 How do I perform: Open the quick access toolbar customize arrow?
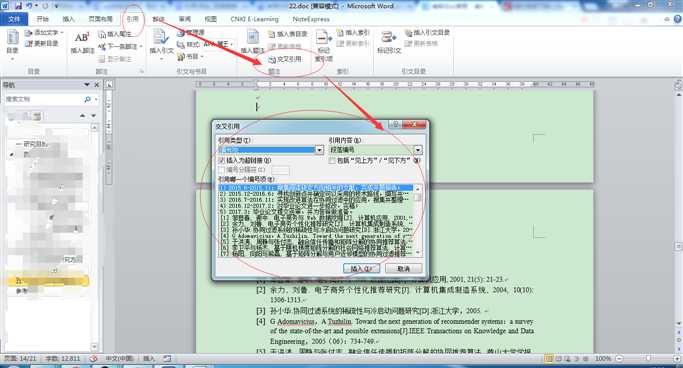tap(57, 6)
